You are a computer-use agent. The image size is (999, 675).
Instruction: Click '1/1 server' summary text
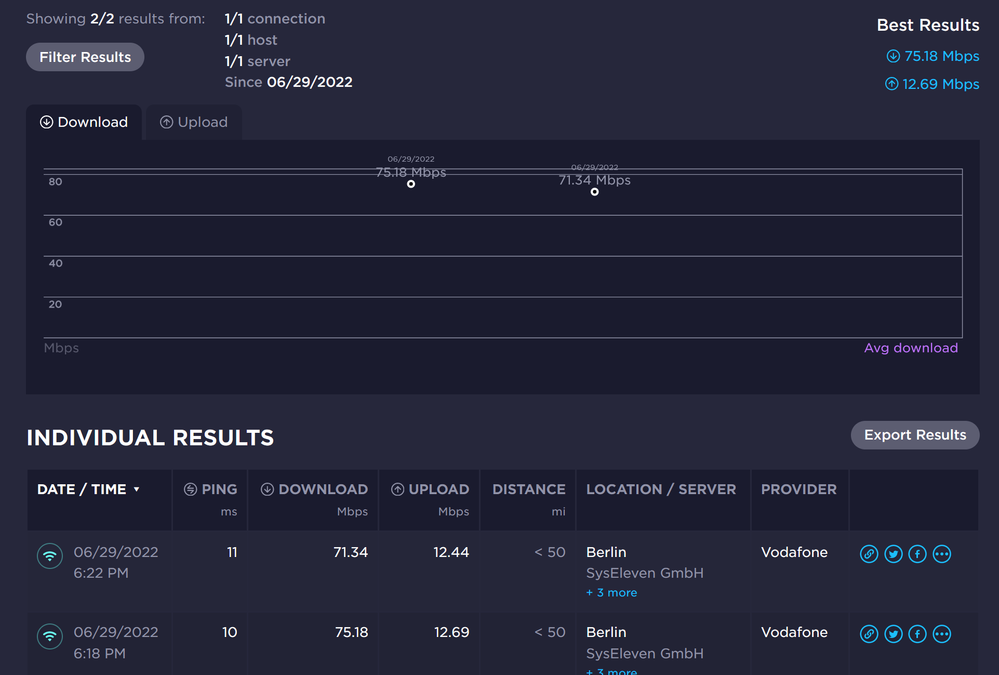pyautogui.click(x=257, y=61)
